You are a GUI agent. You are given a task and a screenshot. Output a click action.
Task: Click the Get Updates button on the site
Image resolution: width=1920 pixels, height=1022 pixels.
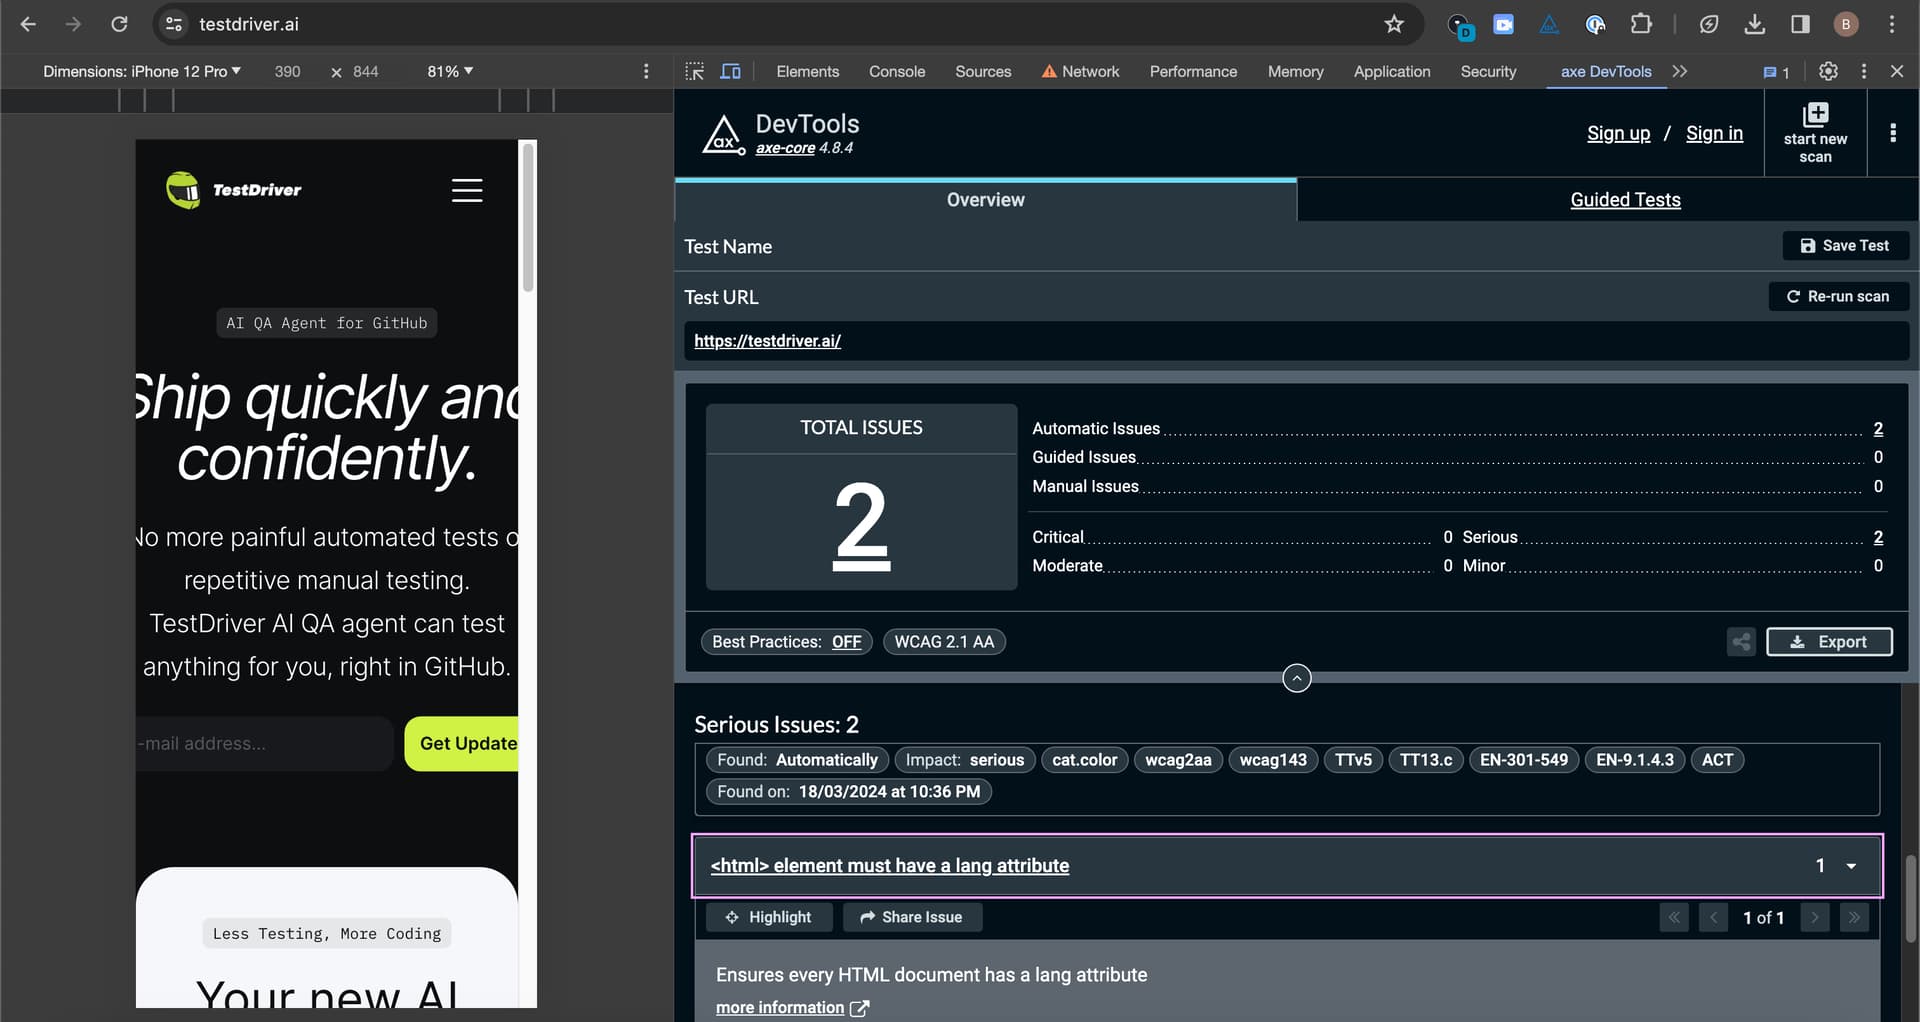462,744
